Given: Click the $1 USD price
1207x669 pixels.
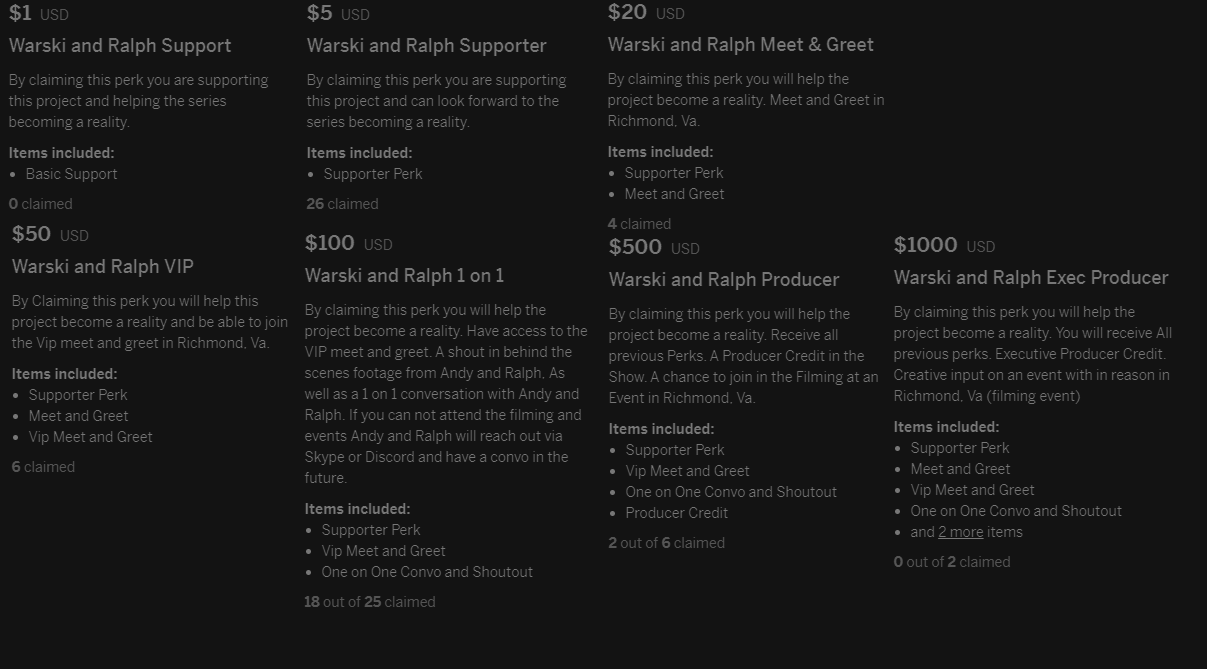Looking at the screenshot, I should 39,14.
